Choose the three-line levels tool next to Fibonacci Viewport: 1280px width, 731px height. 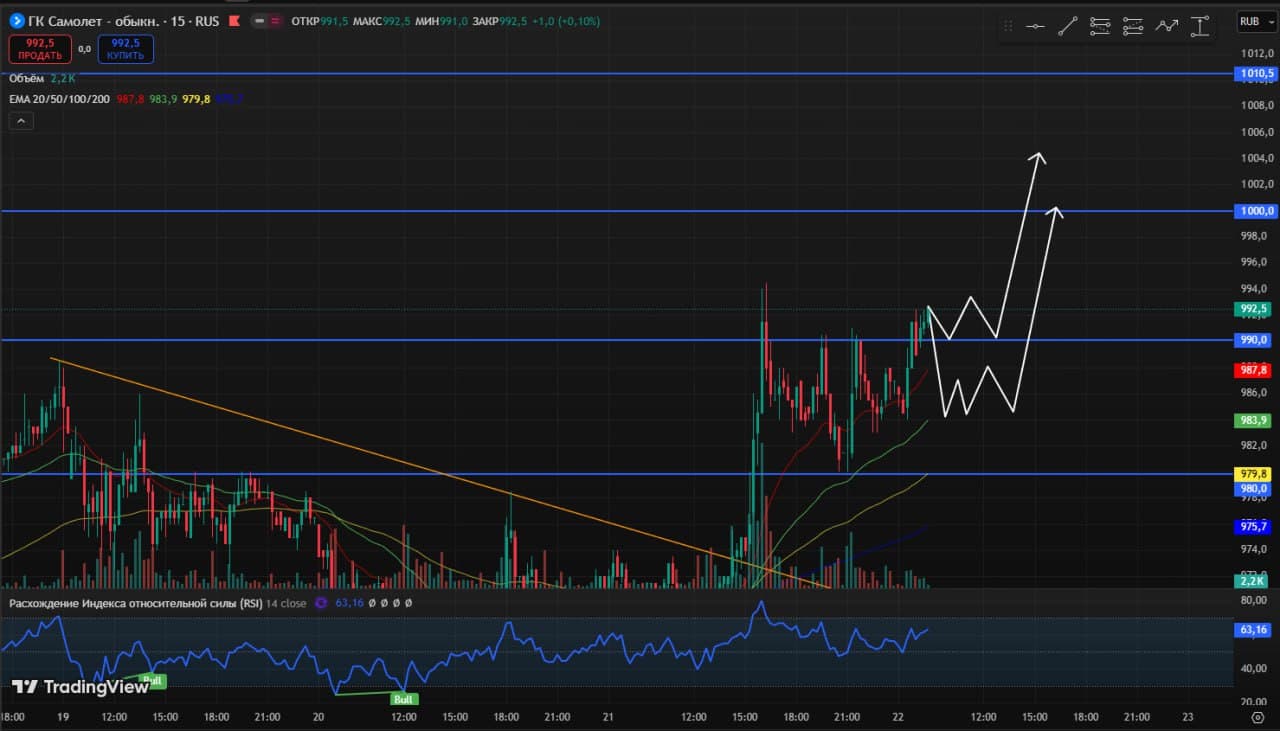[1133, 27]
